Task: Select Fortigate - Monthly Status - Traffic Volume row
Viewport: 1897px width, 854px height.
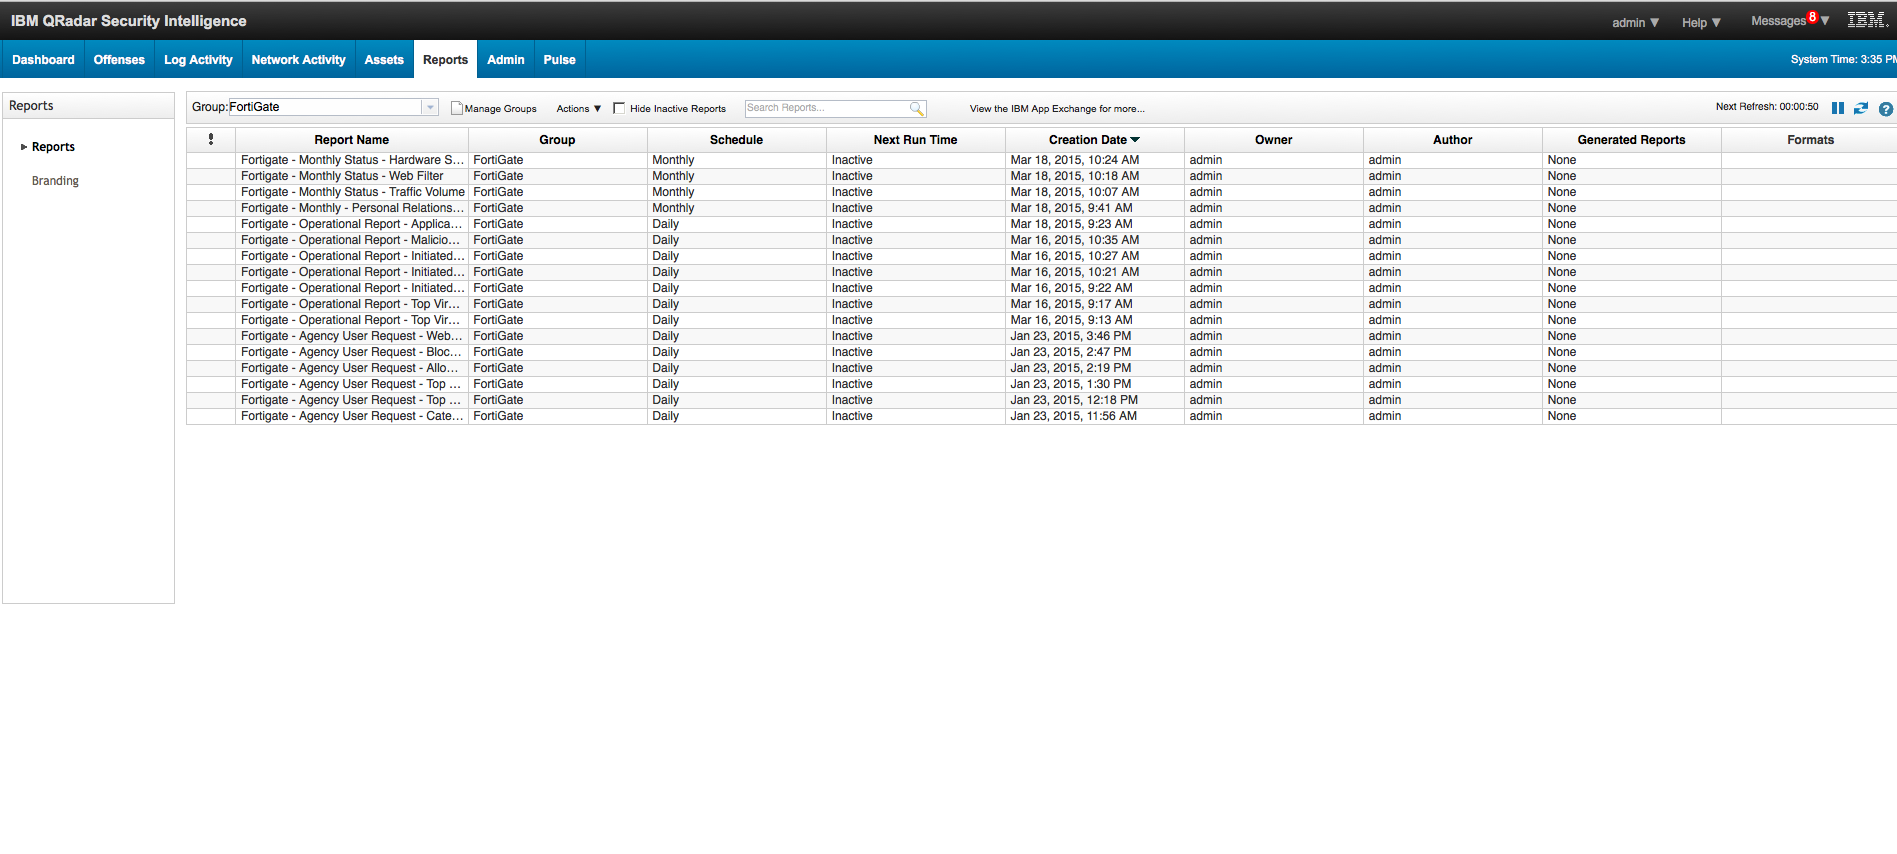Action: (1041, 192)
